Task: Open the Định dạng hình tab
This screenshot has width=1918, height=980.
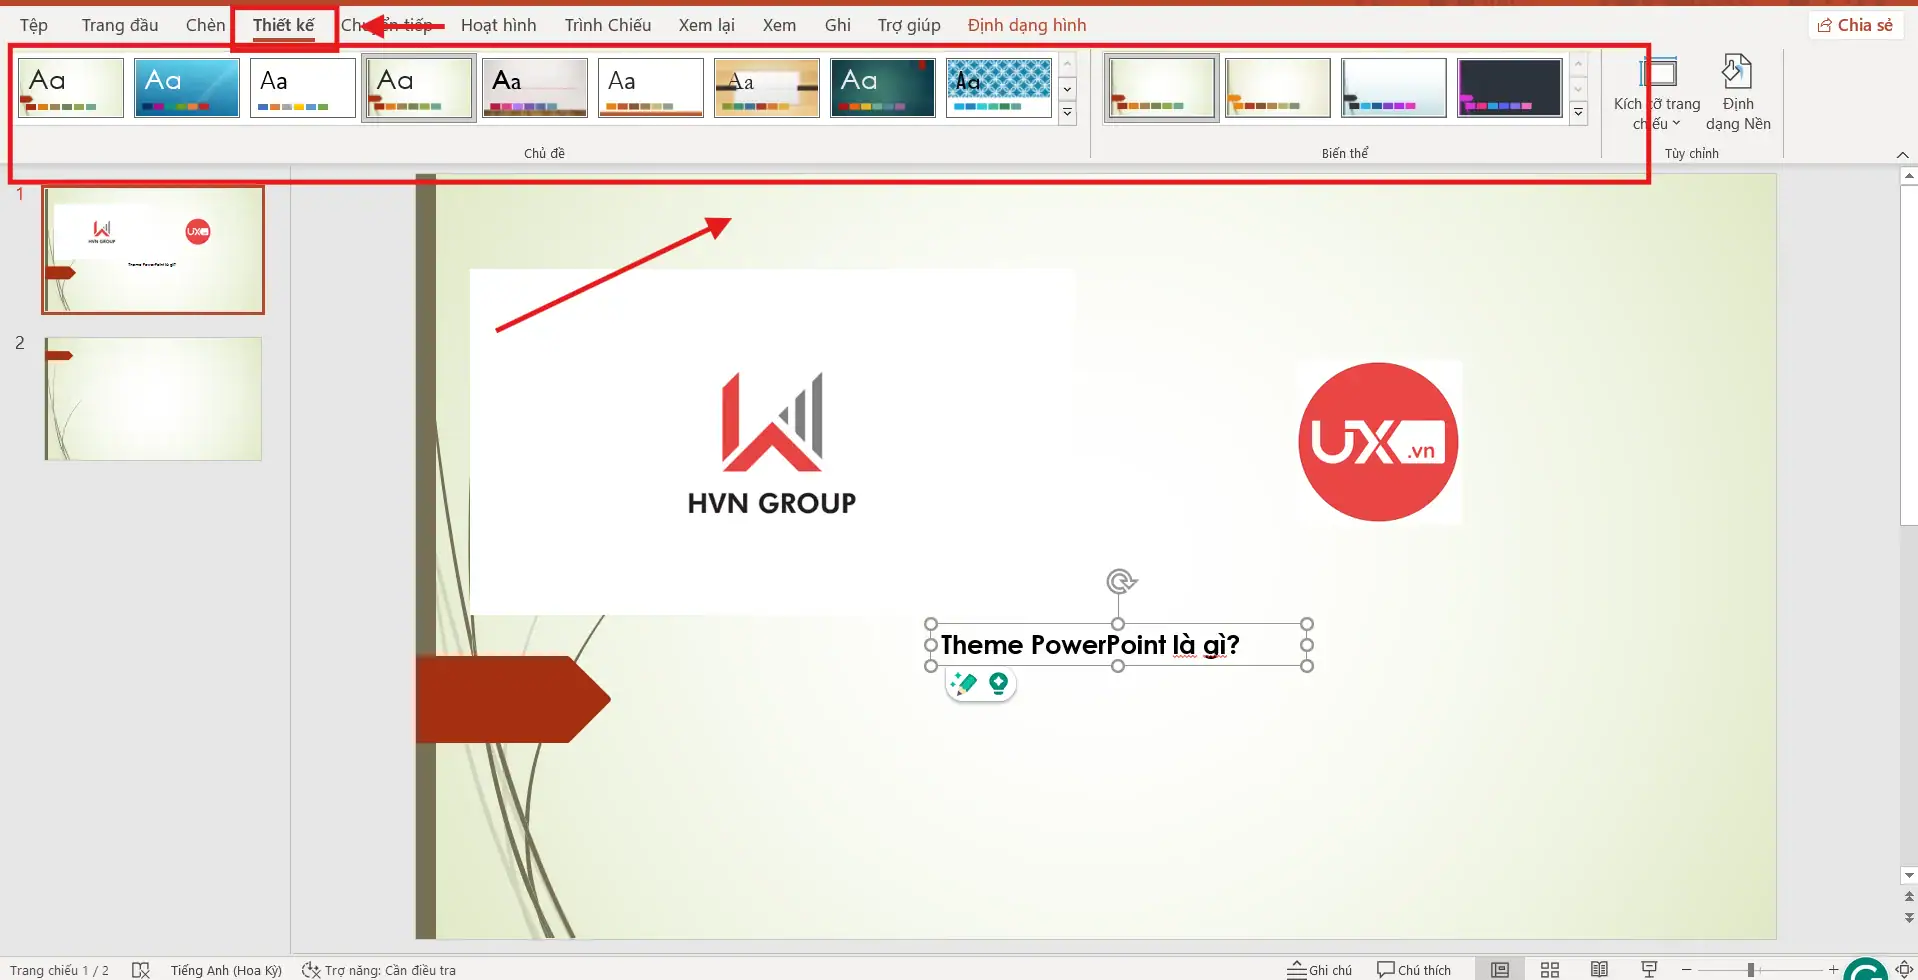Action: point(1027,25)
